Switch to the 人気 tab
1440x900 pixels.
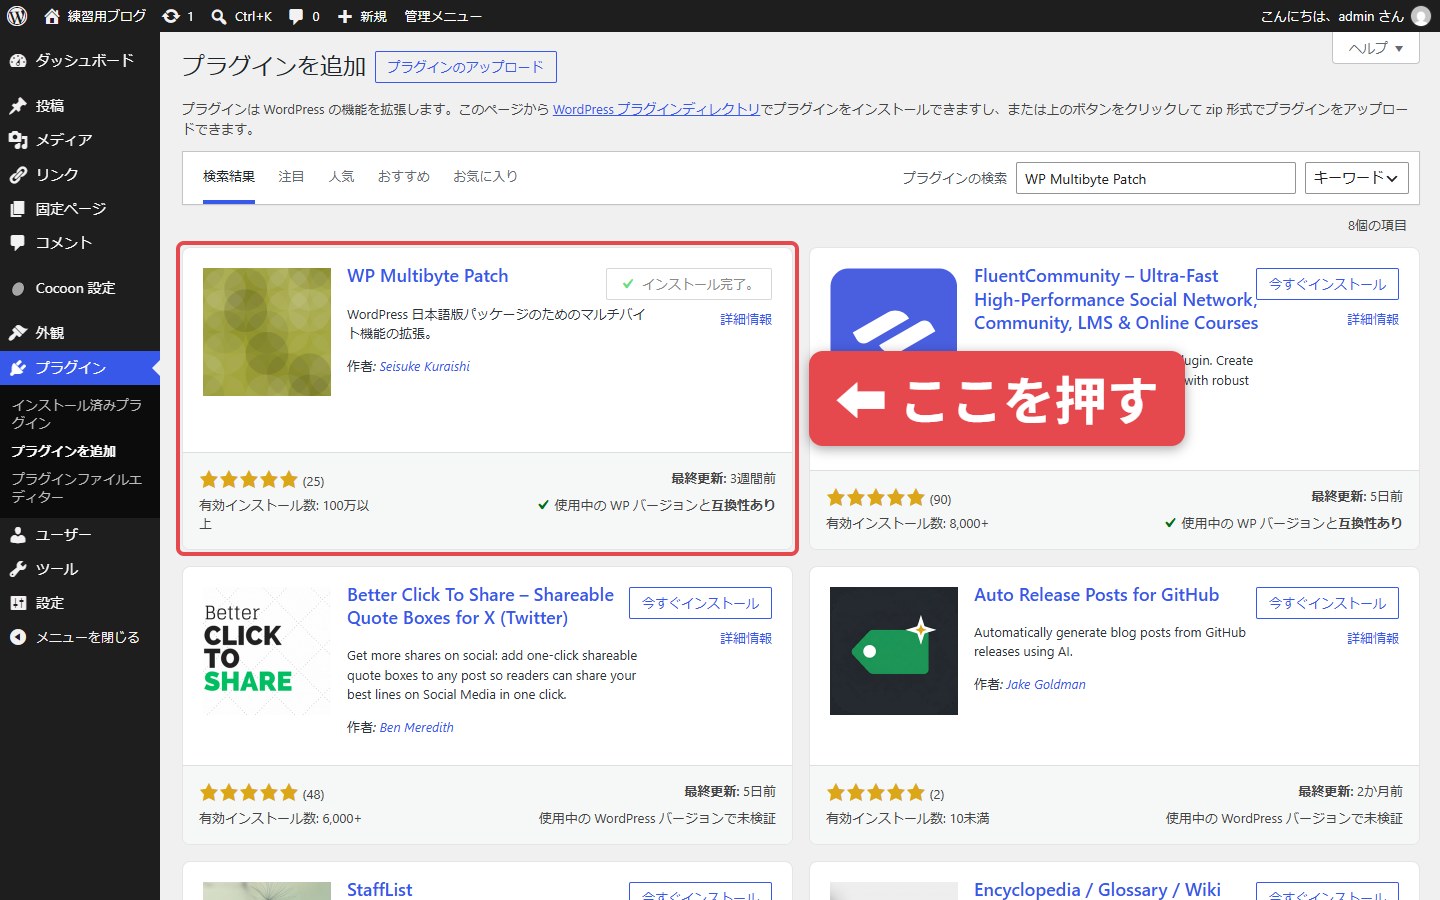click(342, 176)
